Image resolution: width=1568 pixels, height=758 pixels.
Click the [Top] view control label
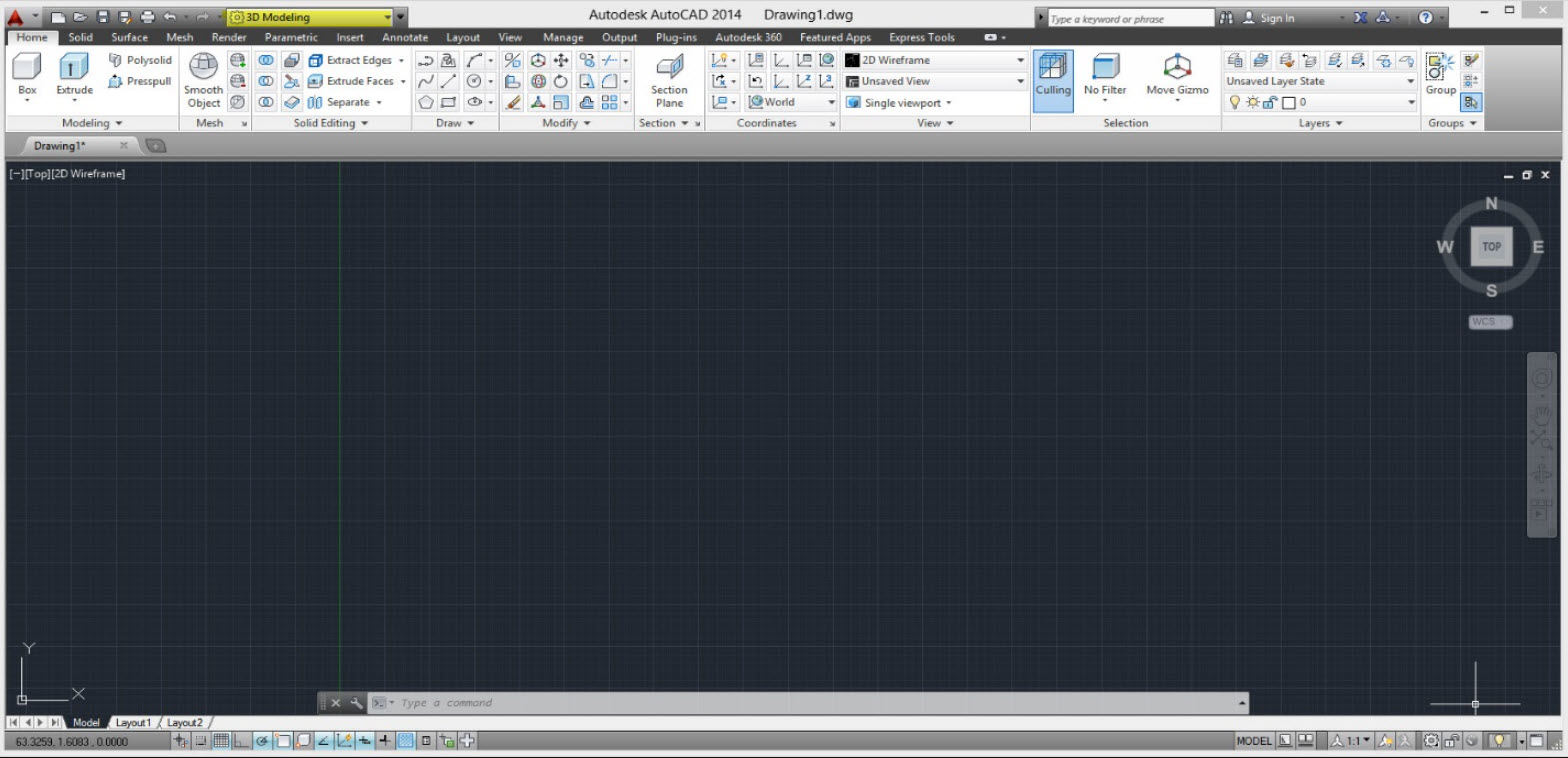click(x=37, y=174)
